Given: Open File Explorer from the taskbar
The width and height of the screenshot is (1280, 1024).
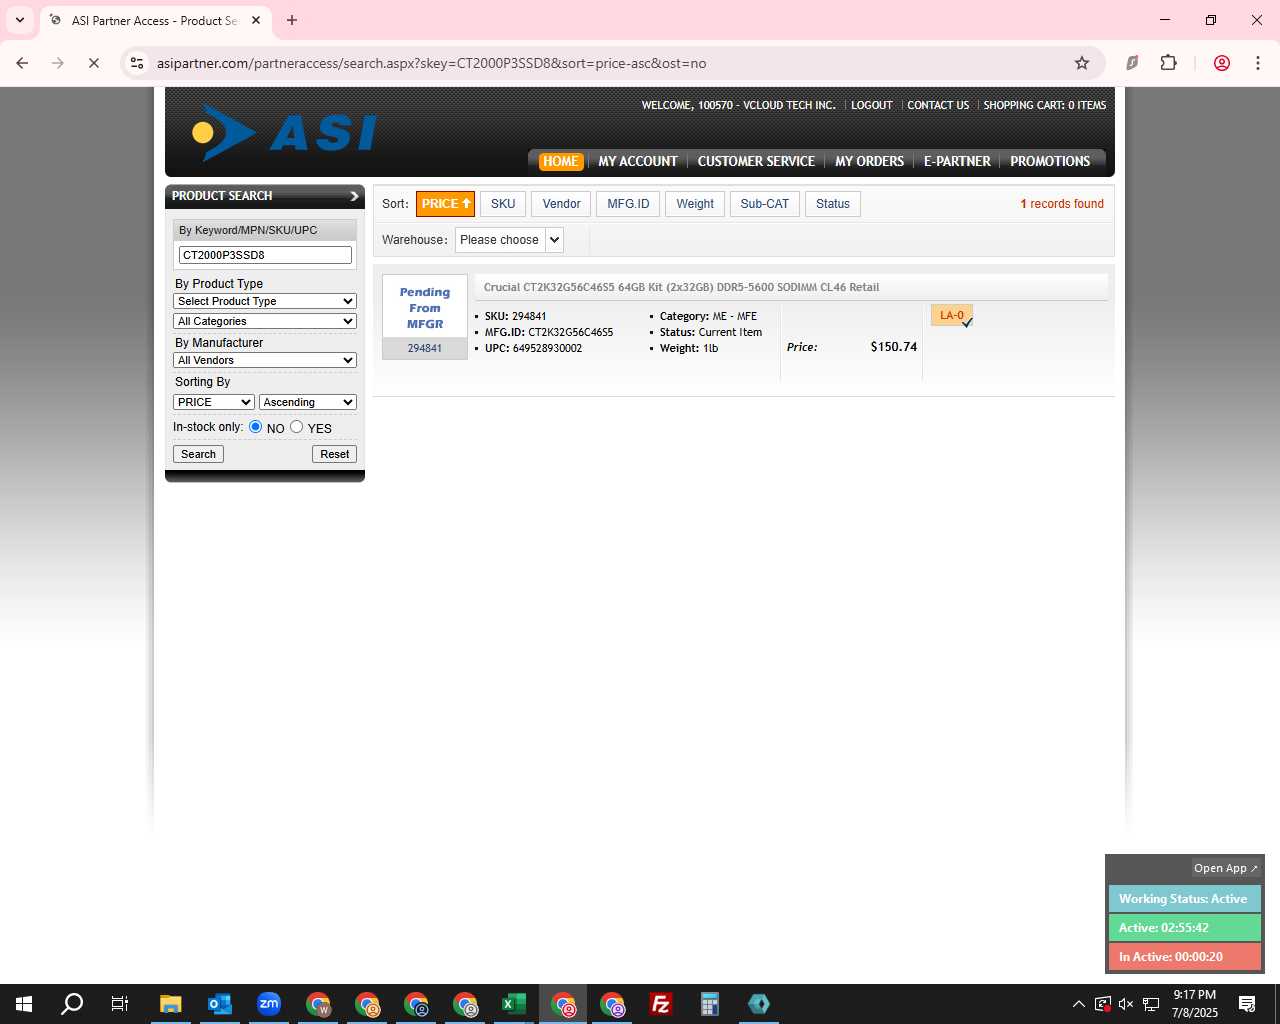Looking at the screenshot, I should point(171,1004).
